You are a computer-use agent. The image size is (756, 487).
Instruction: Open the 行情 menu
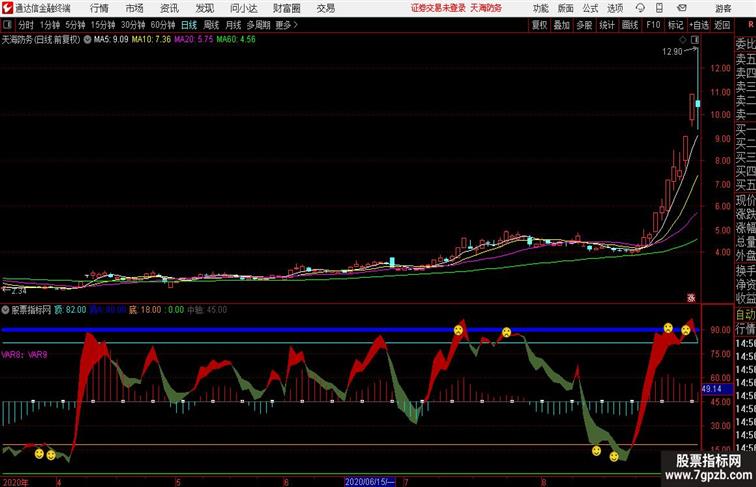(x=99, y=8)
